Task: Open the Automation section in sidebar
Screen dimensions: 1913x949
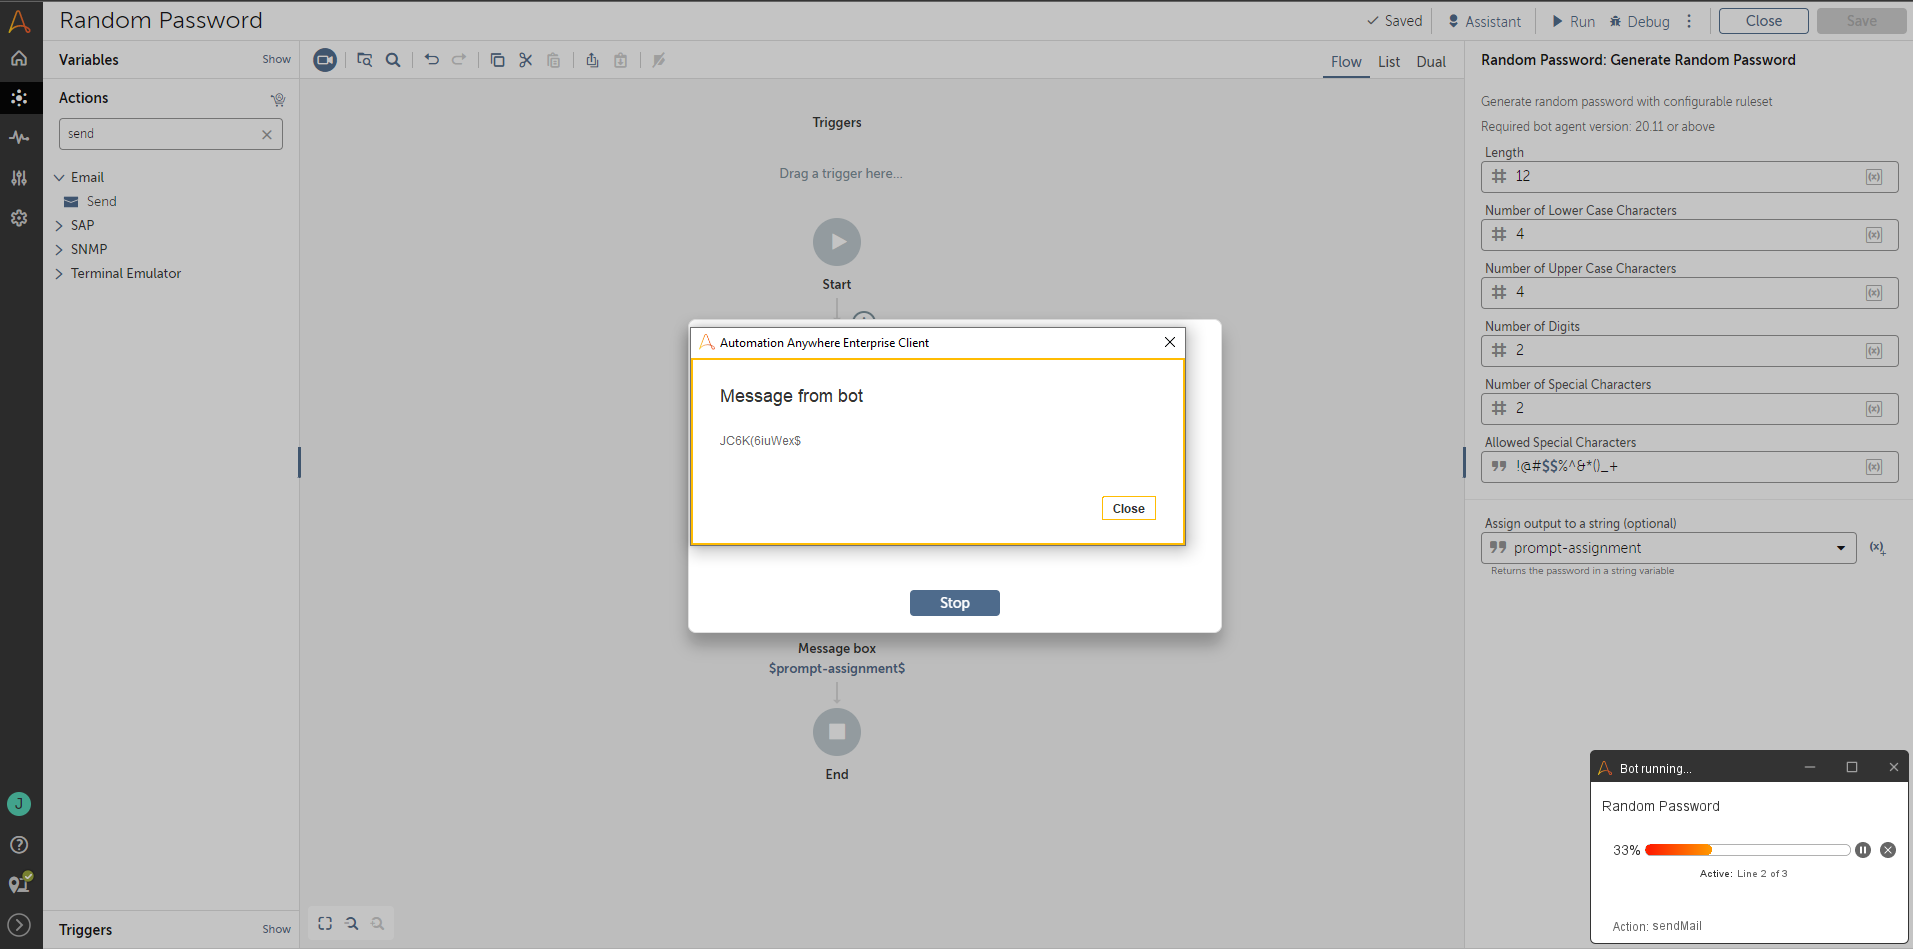Action: click(19, 97)
